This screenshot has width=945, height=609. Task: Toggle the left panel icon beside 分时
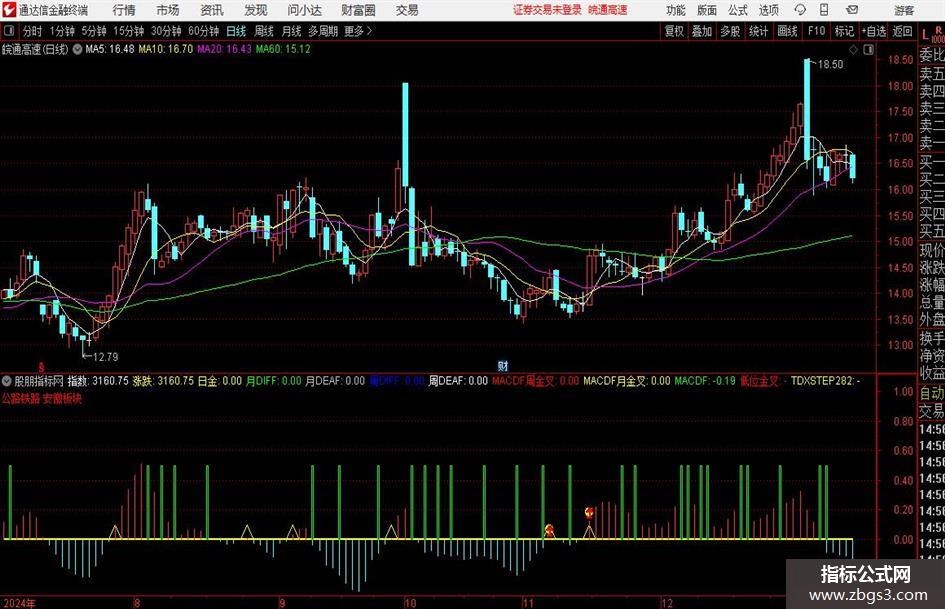[x=8, y=31]
